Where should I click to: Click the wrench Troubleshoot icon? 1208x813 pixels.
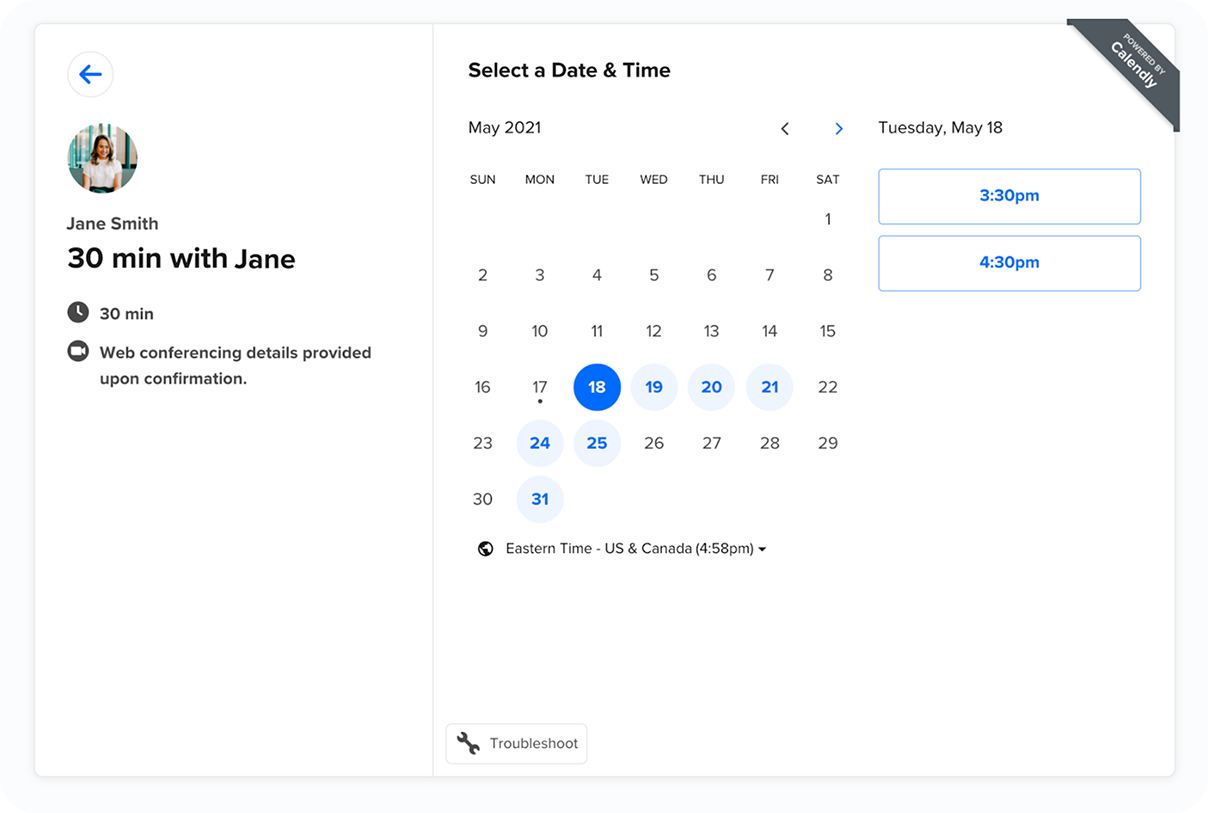tap(468, 743)
